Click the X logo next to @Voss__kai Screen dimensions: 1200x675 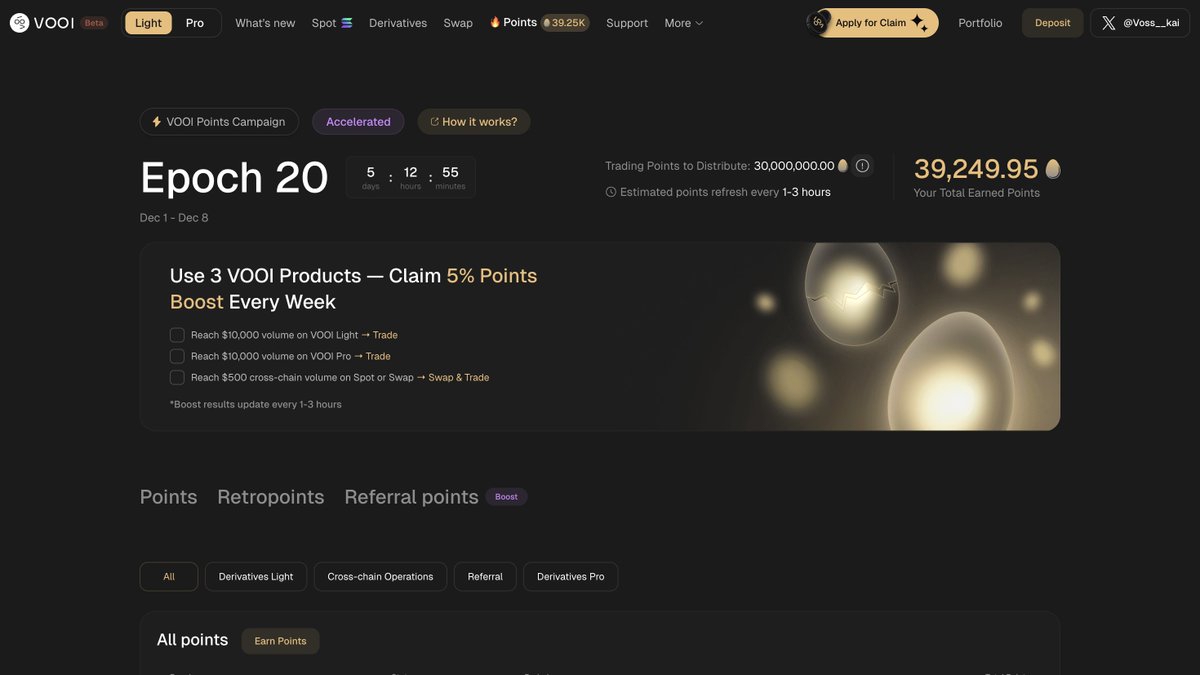coord(1108,23)
